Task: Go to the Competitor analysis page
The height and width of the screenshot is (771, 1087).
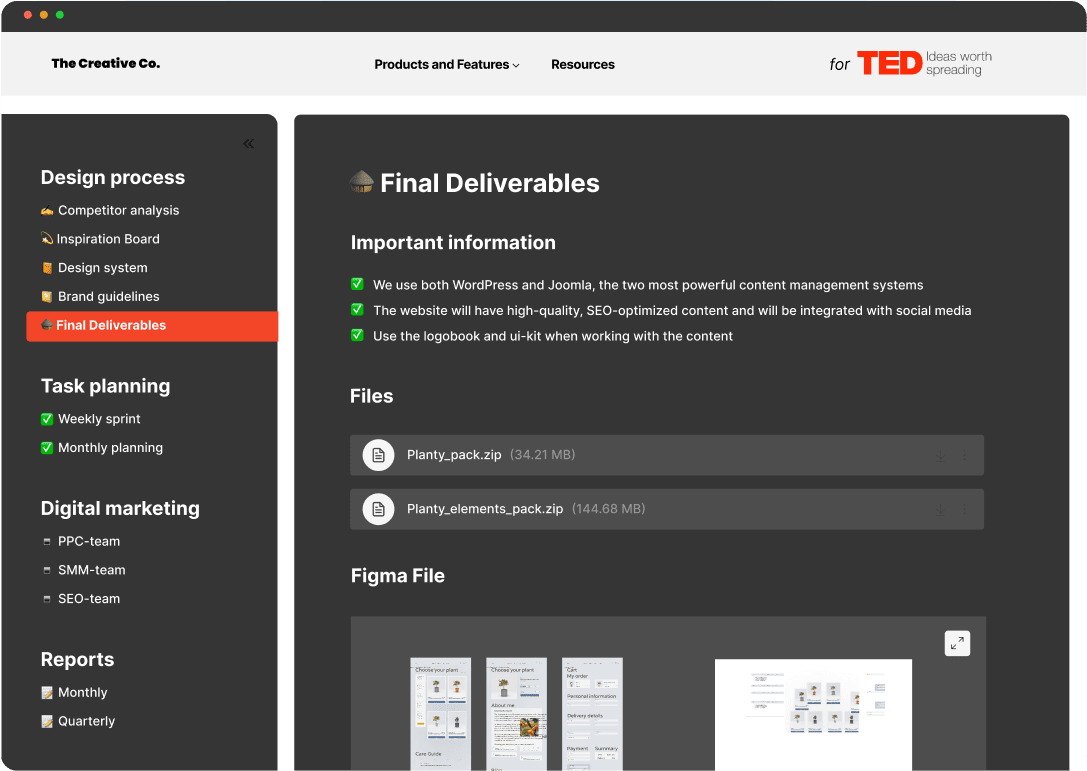Action: tap(118, 211)
